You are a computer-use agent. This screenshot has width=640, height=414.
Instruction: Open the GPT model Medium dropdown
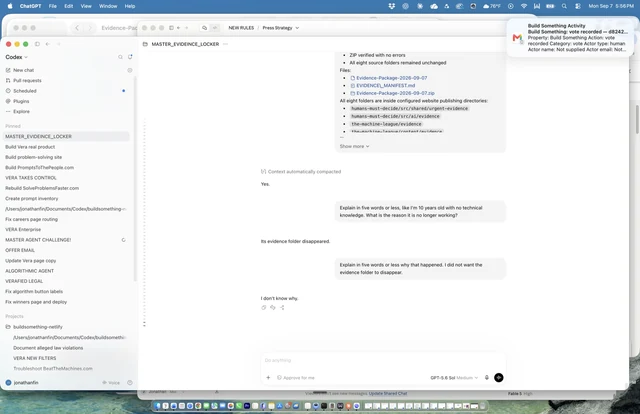(454, 378)
